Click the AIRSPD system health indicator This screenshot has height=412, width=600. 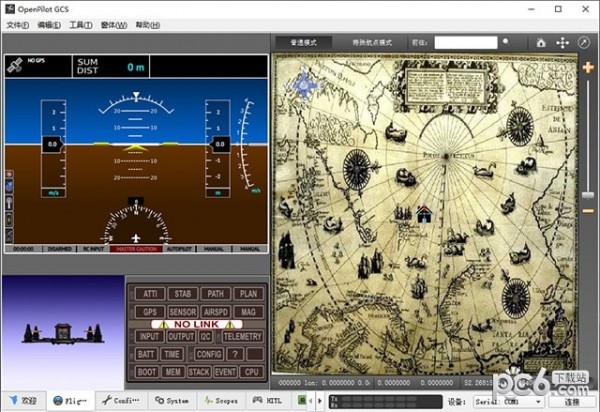[215, 312]
